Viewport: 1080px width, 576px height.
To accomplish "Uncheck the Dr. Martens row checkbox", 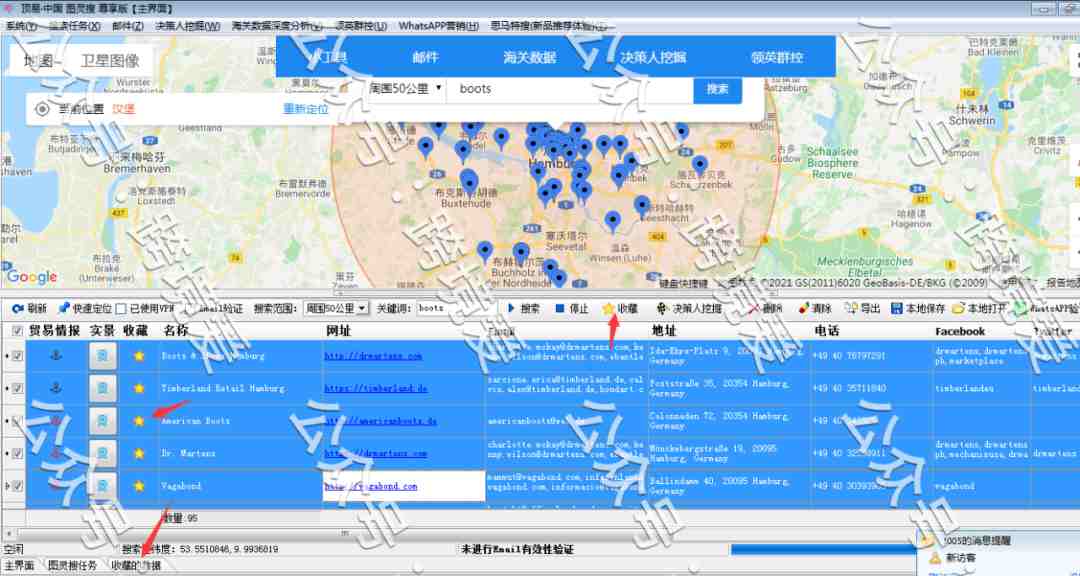I will [18, 453].
